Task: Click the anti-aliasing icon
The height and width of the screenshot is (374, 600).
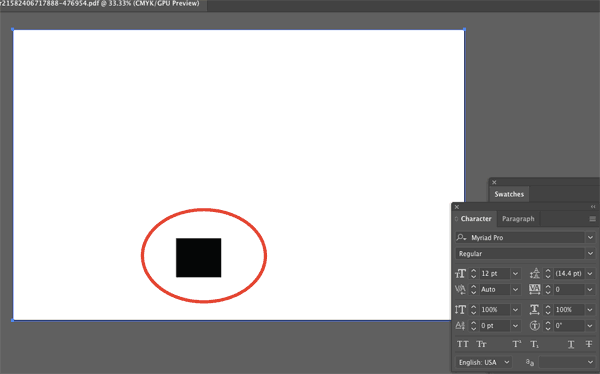Action: 530,362
